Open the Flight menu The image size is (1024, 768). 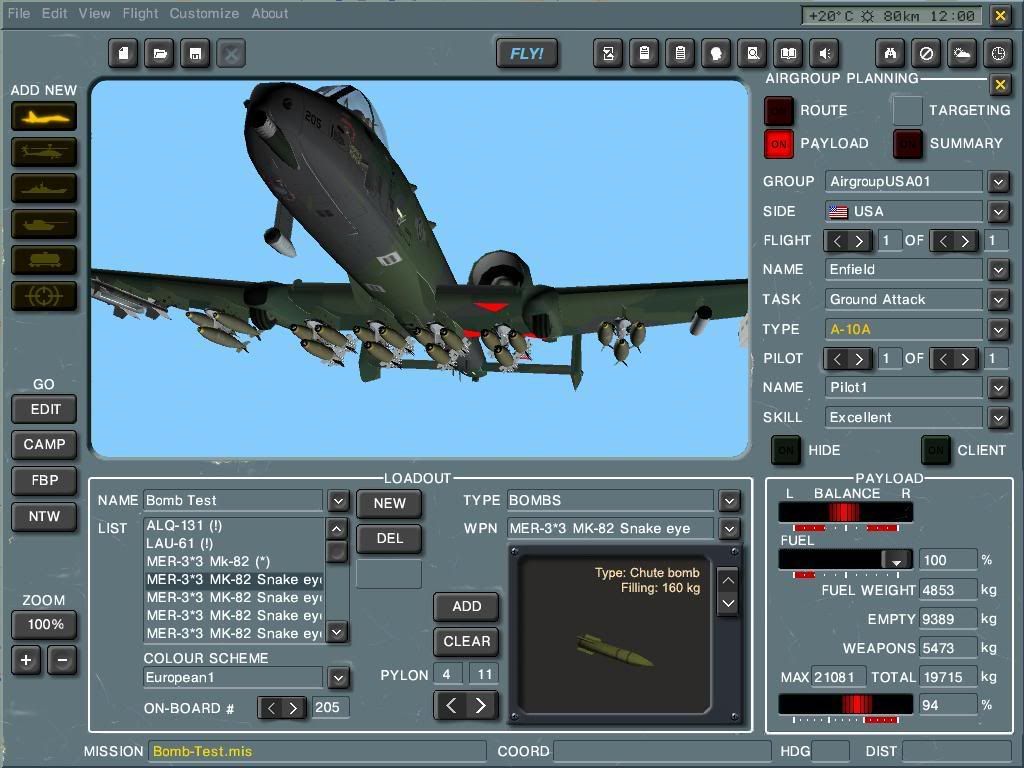[140, 14]
